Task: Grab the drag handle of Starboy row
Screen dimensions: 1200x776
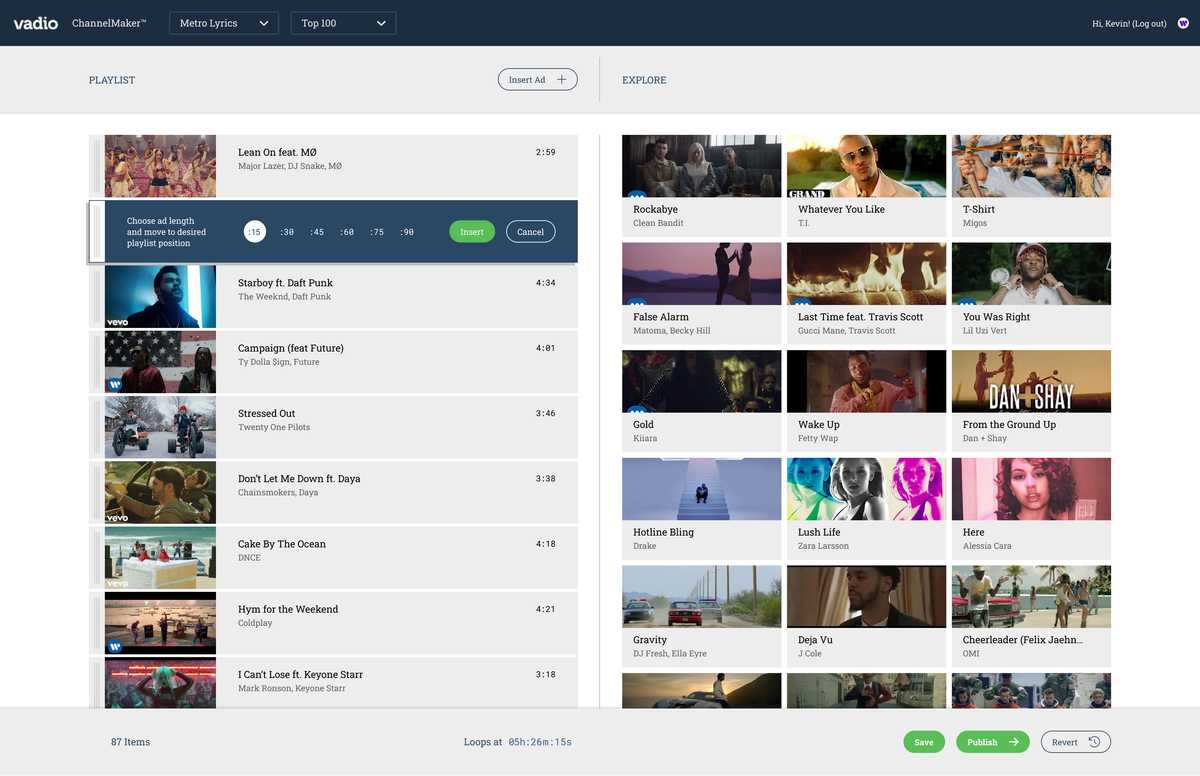Action: [x=97, y=296]
